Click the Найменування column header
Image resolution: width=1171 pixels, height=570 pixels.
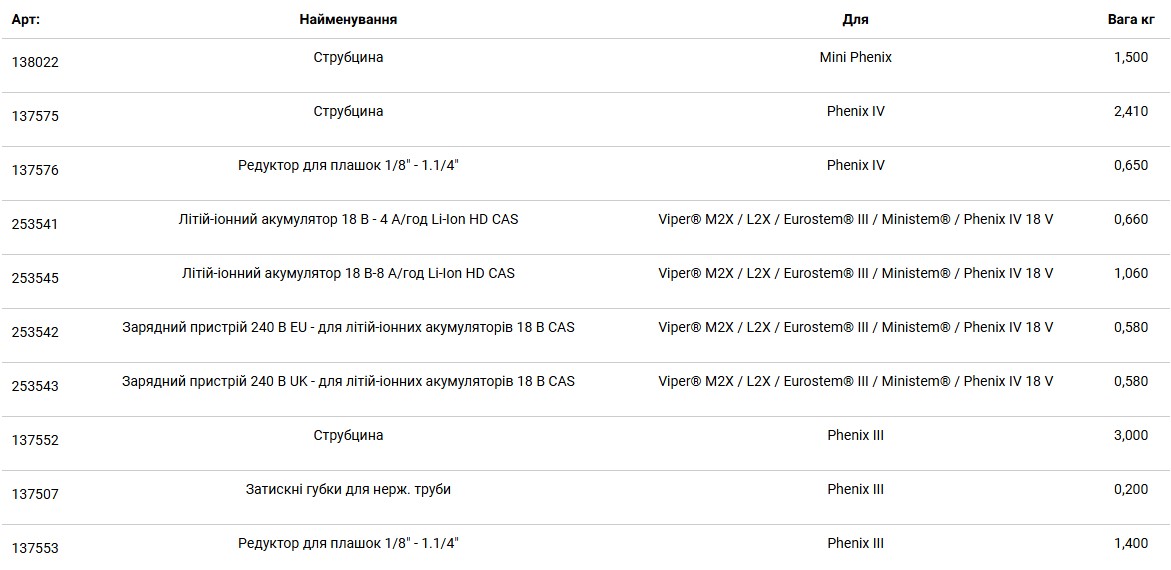348,19
